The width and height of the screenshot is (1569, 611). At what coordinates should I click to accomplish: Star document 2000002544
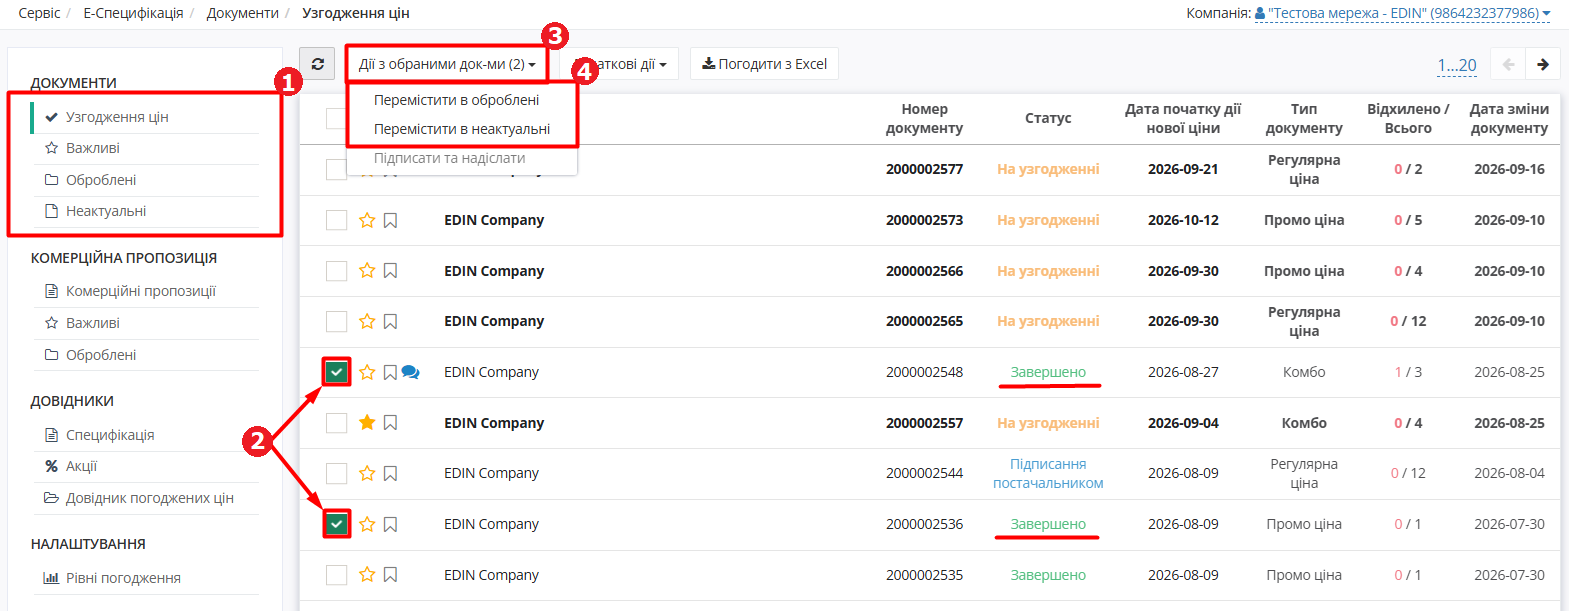(x=367, y=473)
